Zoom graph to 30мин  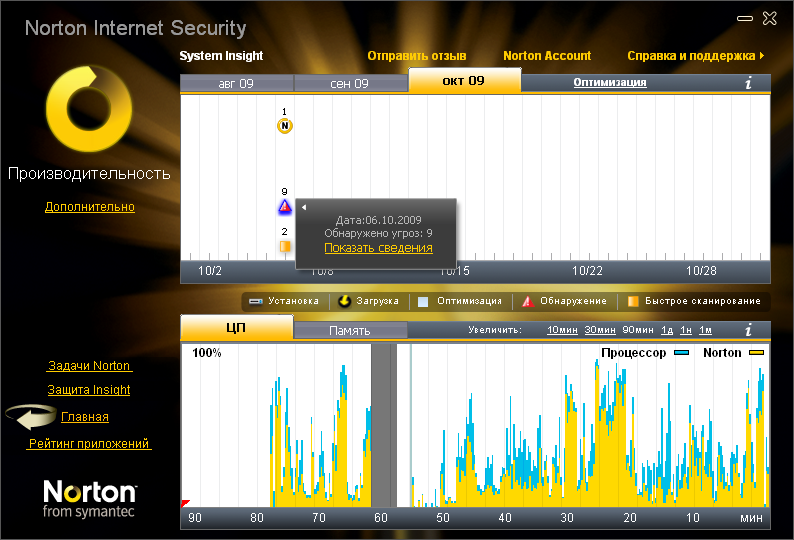pos(600,330)
